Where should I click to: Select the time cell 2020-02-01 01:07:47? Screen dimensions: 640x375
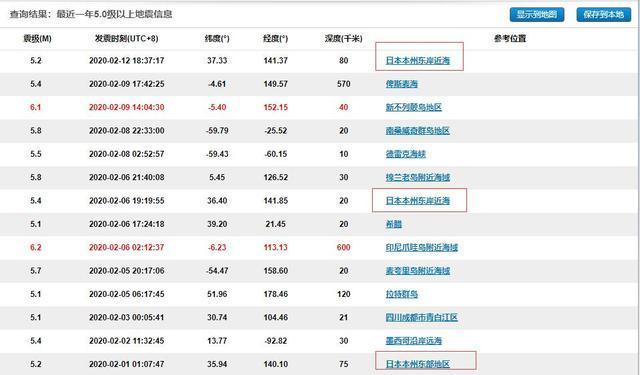(x=127, y=364)
